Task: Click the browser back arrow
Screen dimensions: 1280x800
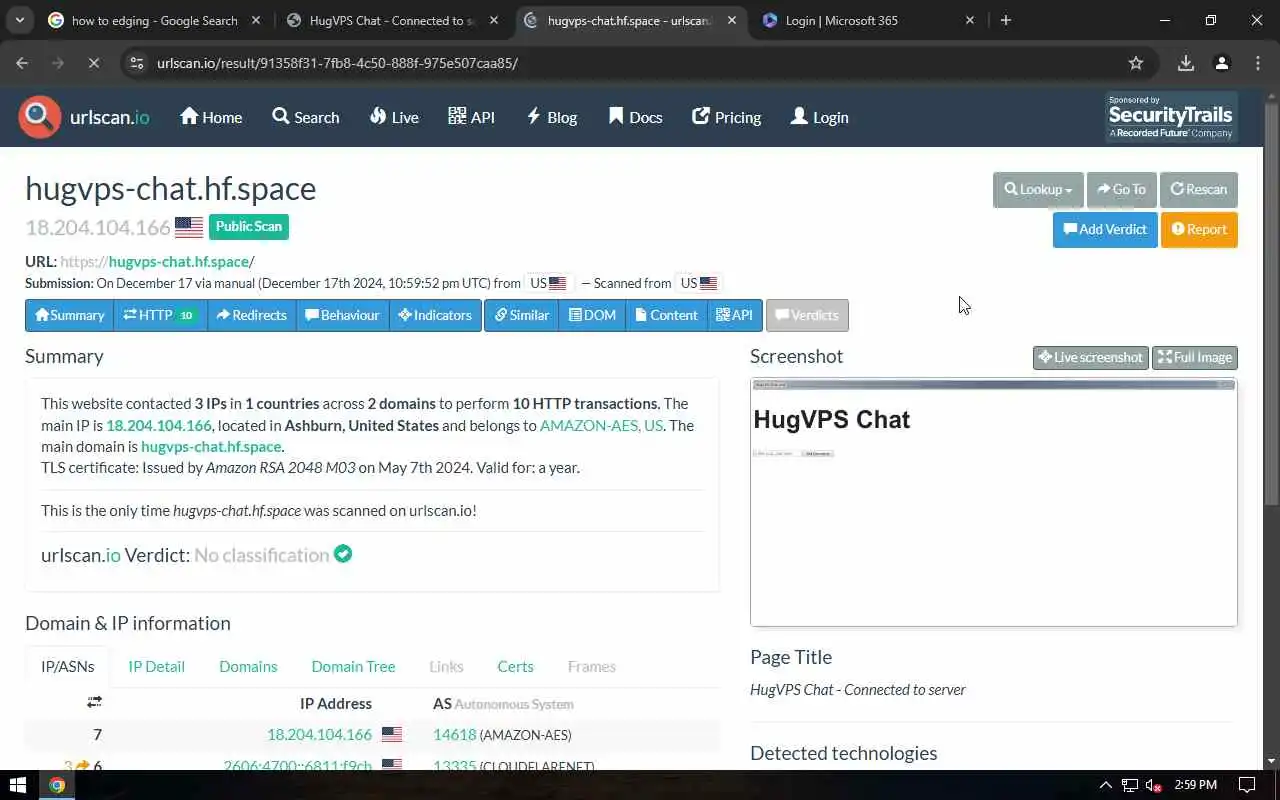Action: [22, 63]
